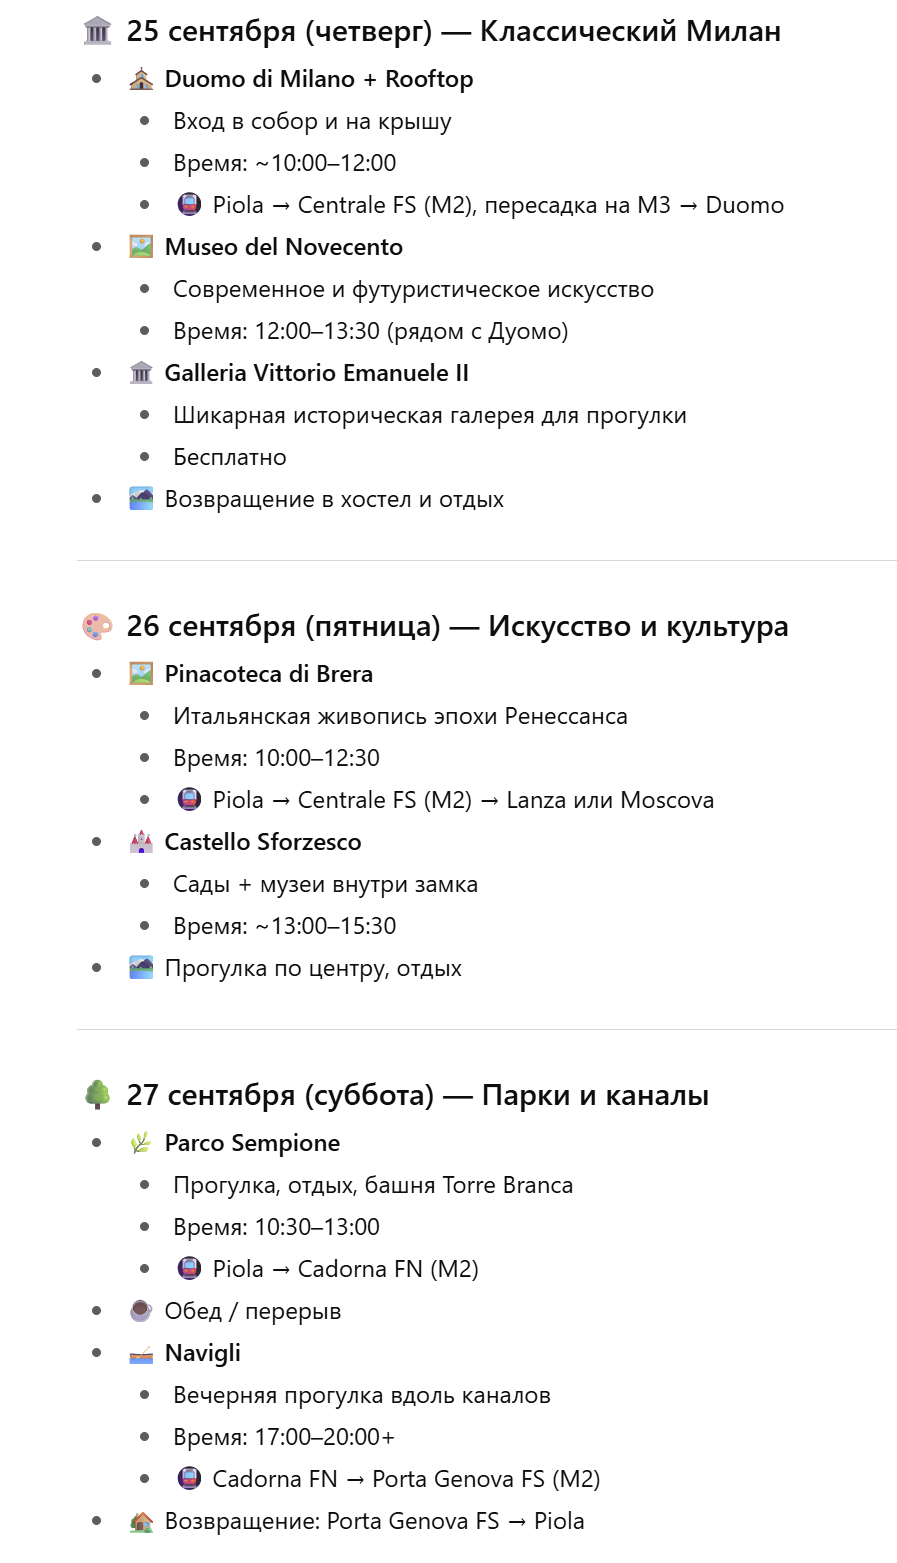The image size is (897, 1563).
Task: Click the metro emoji before Cadorna FN → Porta Genova
Action: pyautogui.click(x=189, y=1479)
